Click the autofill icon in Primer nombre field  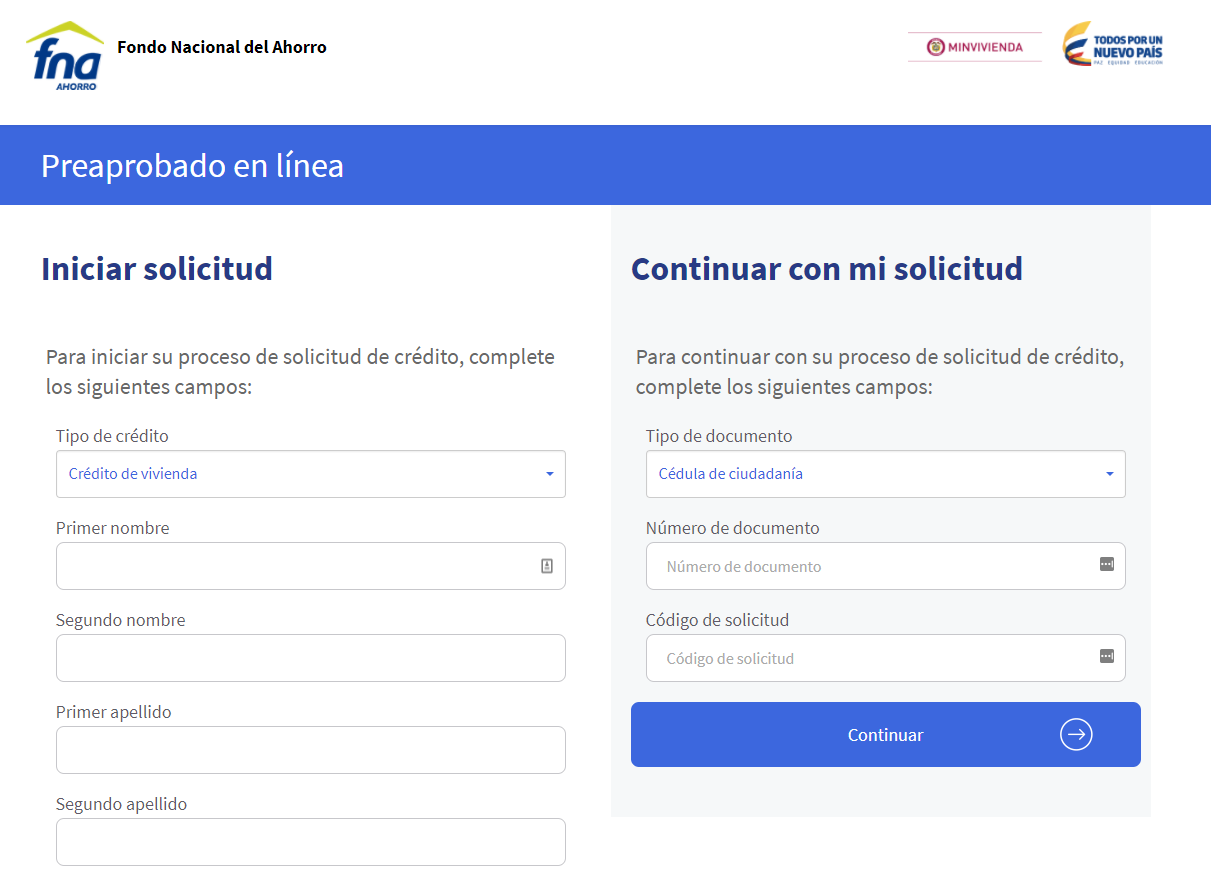pos(547,566)
